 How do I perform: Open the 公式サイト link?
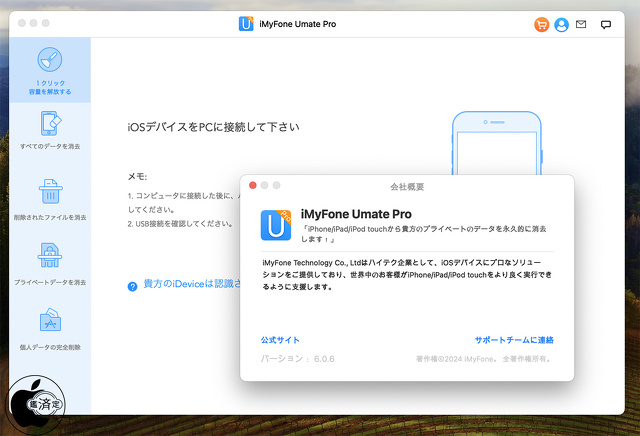pos(280,340)
